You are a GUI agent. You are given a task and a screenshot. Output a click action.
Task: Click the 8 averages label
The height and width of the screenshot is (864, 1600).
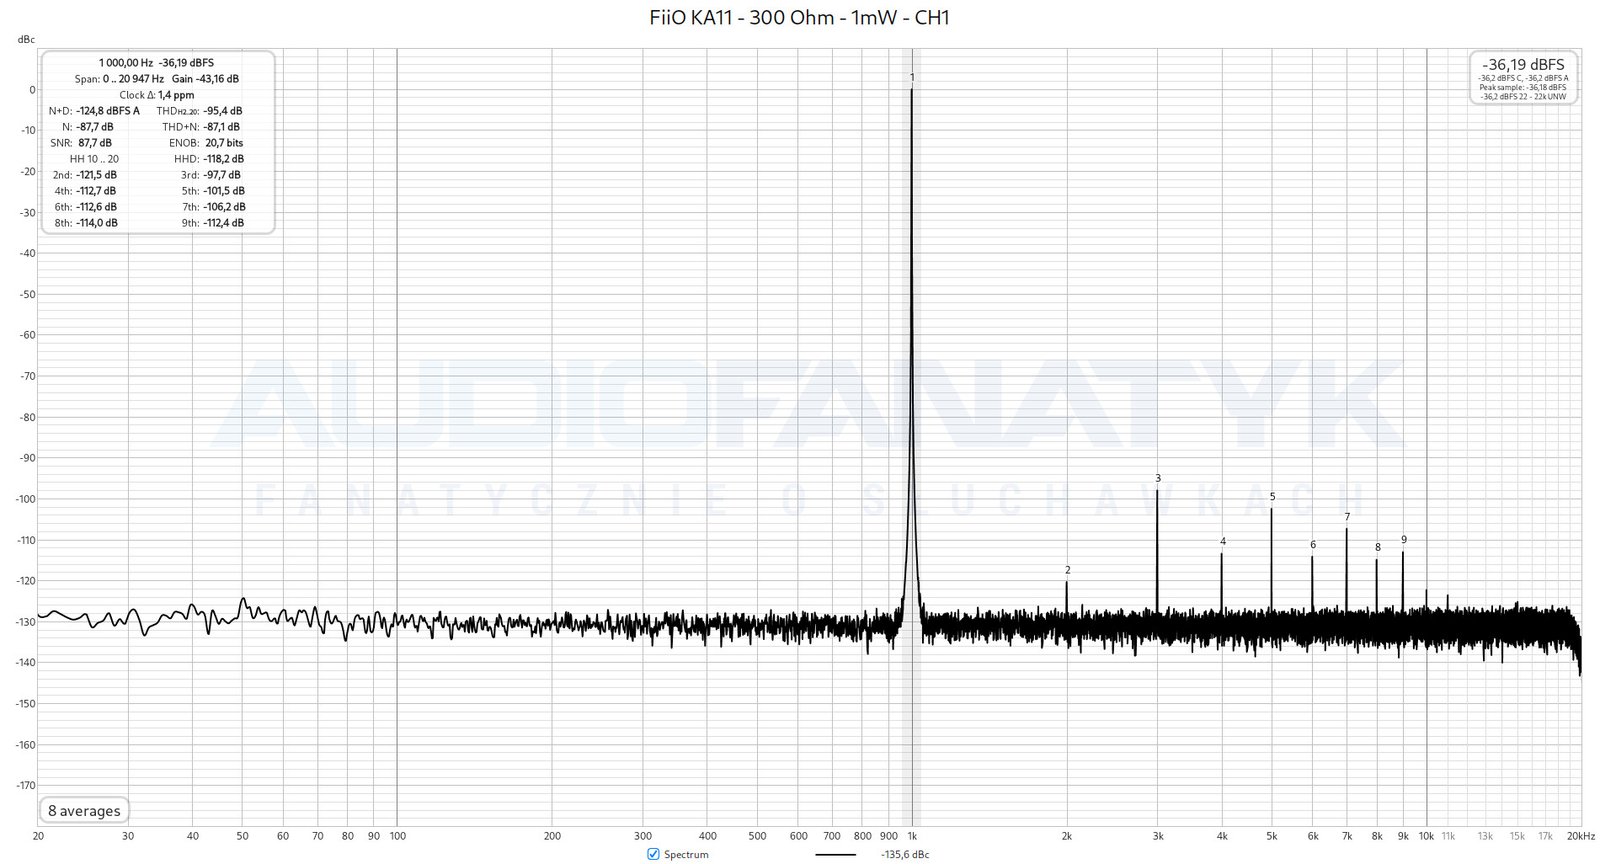84,811
